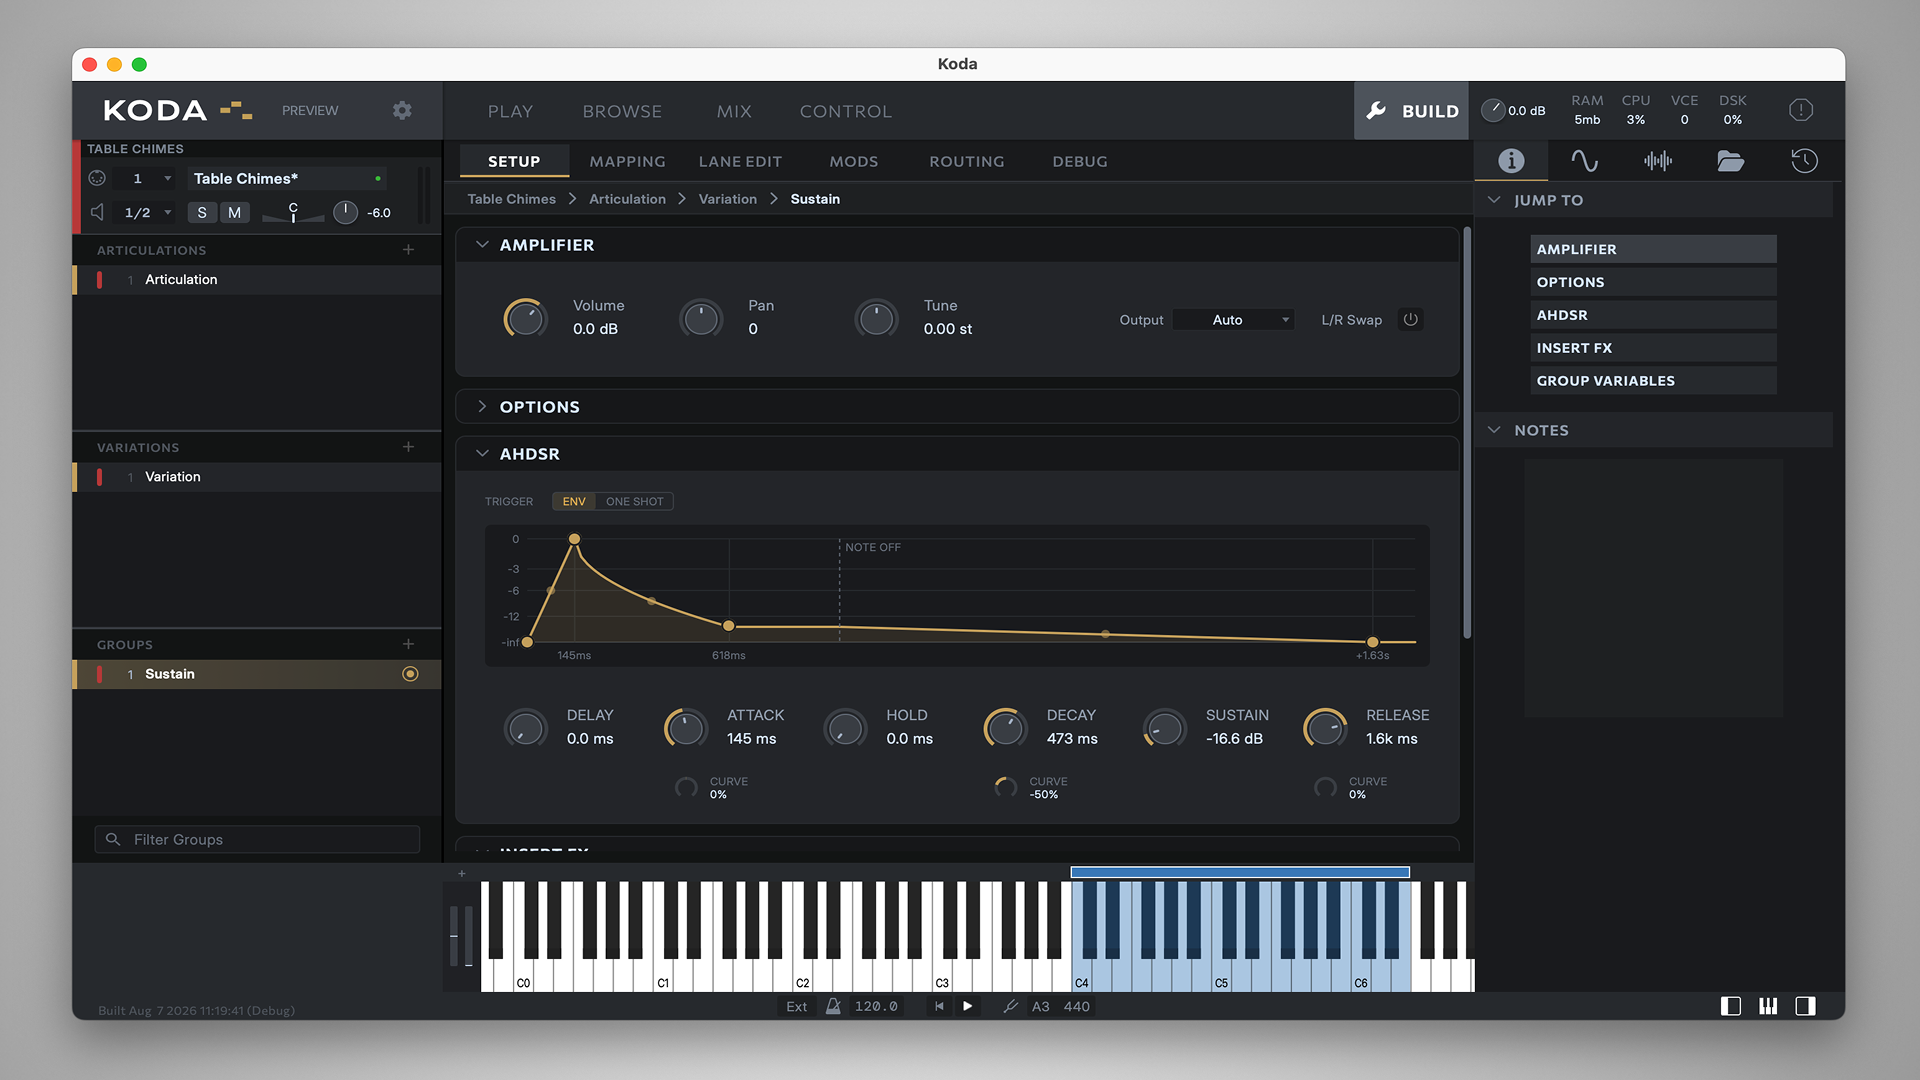Click the alert icon in top-right header

click(1801, 110)
